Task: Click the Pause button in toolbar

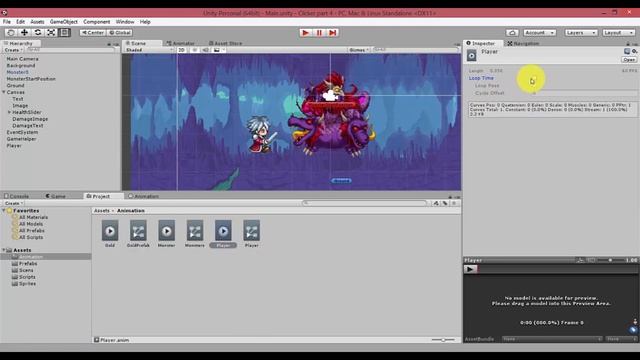Action: (319, 33)
